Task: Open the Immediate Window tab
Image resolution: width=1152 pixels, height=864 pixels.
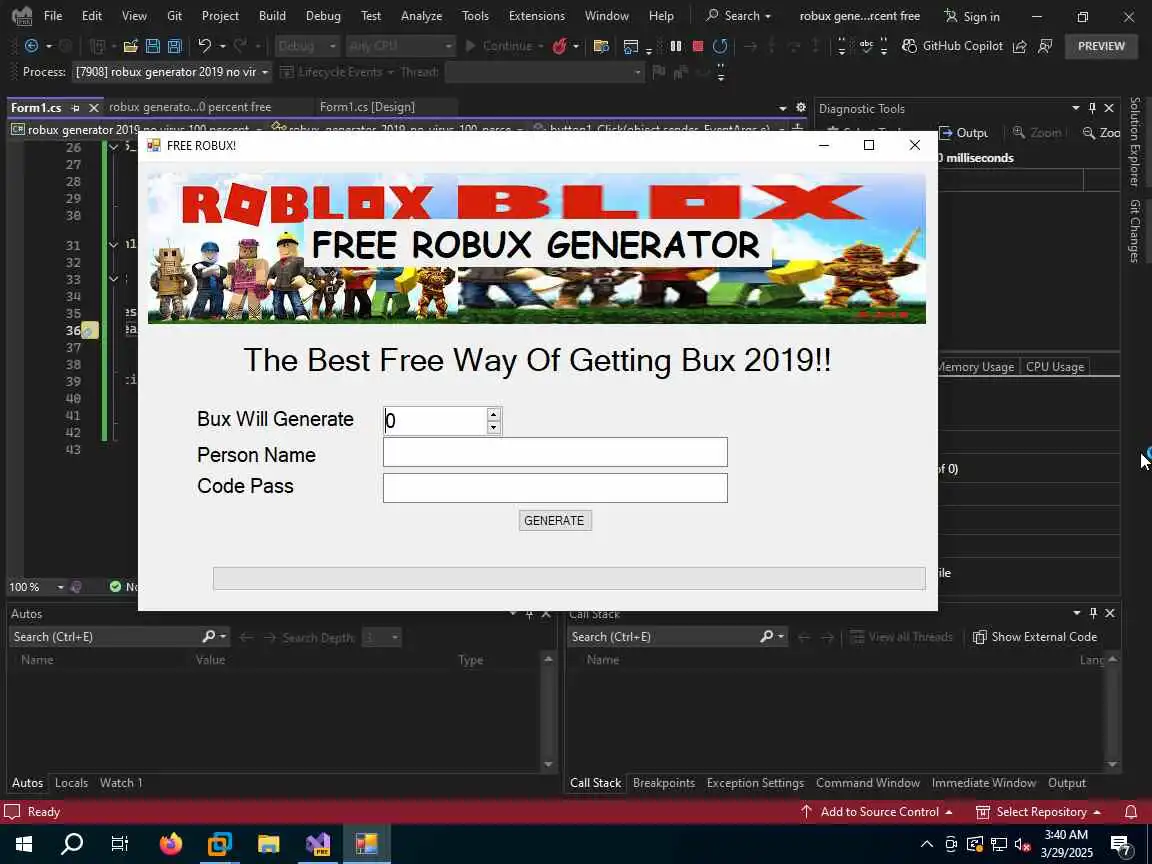Action: [984, 782]
